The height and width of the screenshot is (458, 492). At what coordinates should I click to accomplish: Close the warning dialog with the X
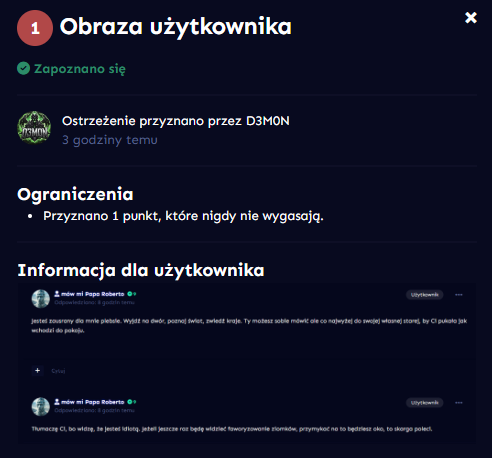pos(471,18)
